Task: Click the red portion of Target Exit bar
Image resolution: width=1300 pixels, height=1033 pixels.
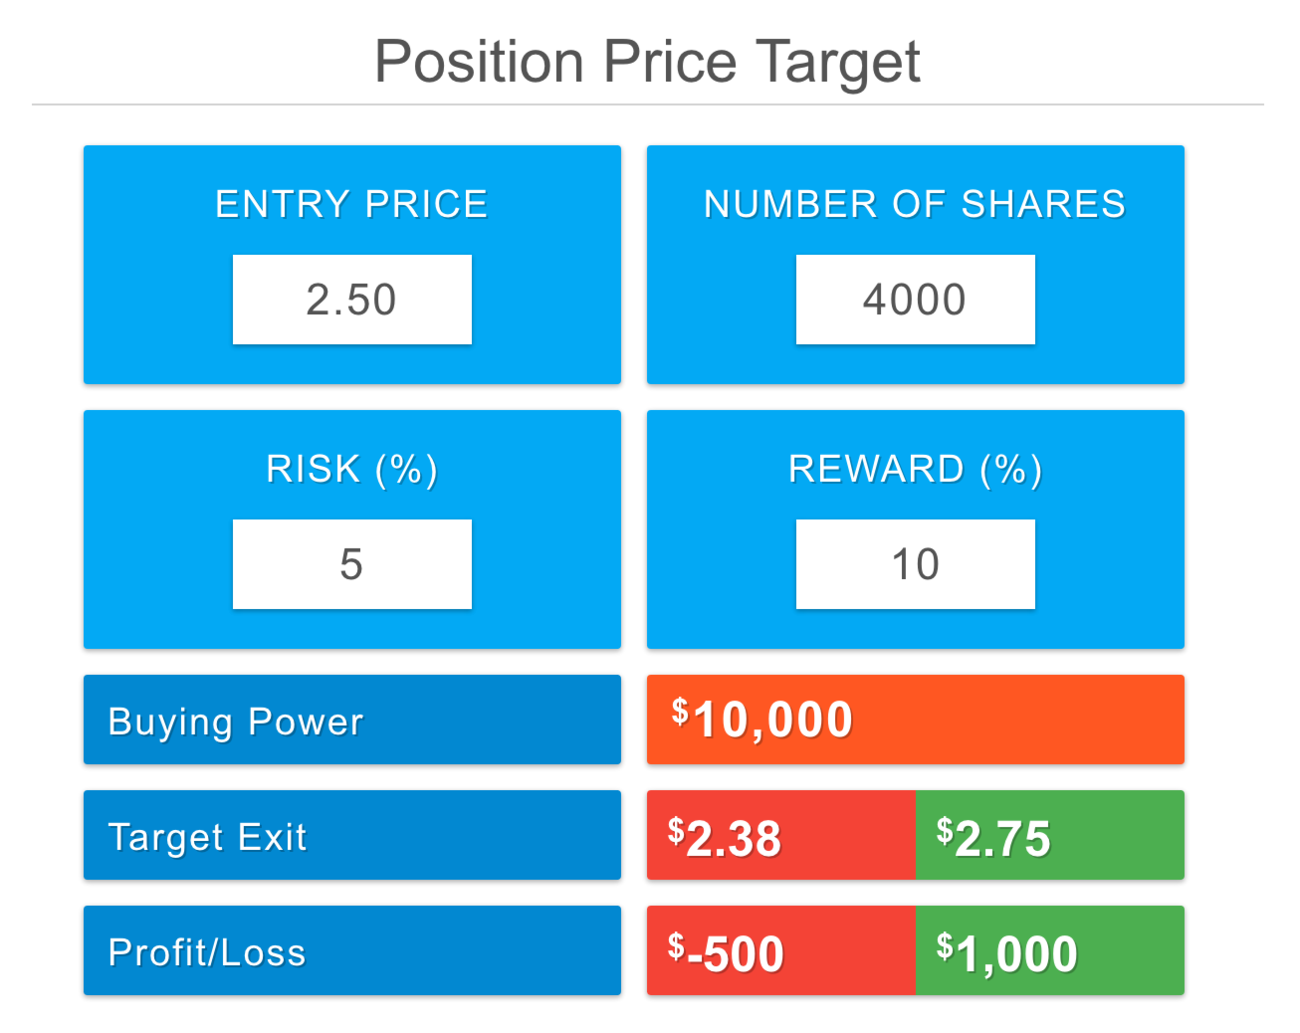Action: click(x=780, y=836)
